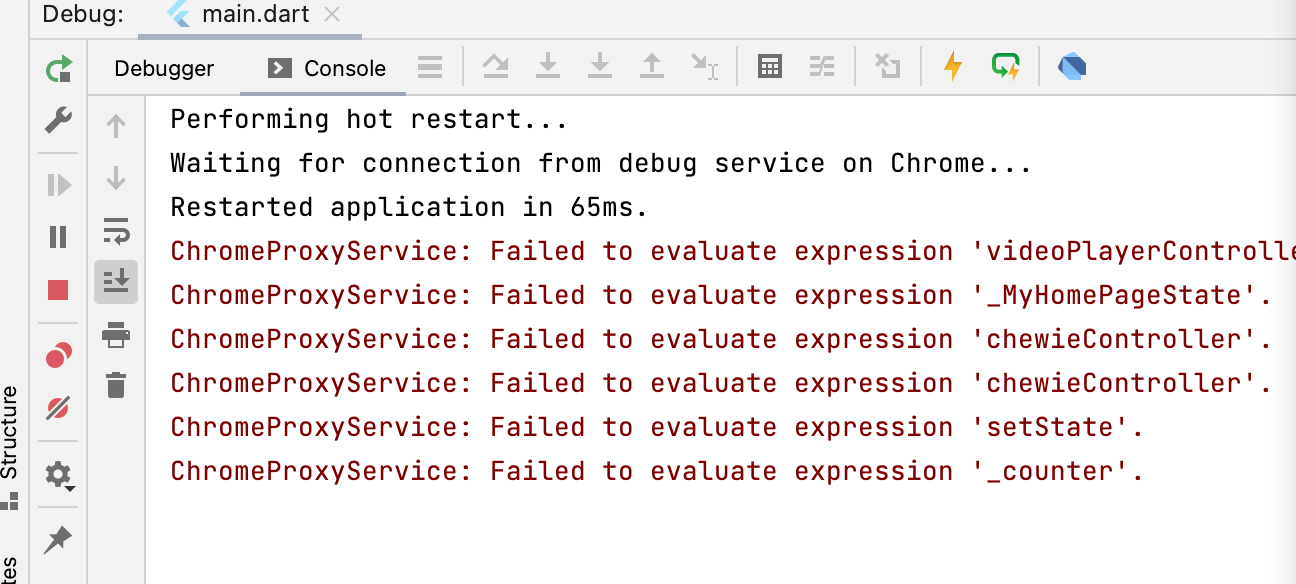Open Dart DevTools
1296x584 pixels.
[x=1072, y=66]
